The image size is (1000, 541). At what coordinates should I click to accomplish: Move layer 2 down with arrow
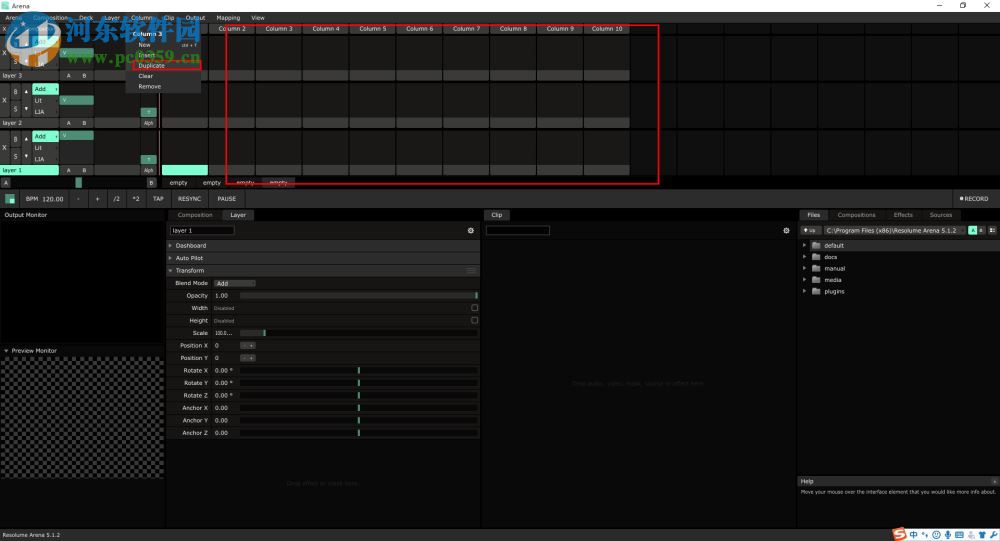pyautogui.click(x=26, y=108)
